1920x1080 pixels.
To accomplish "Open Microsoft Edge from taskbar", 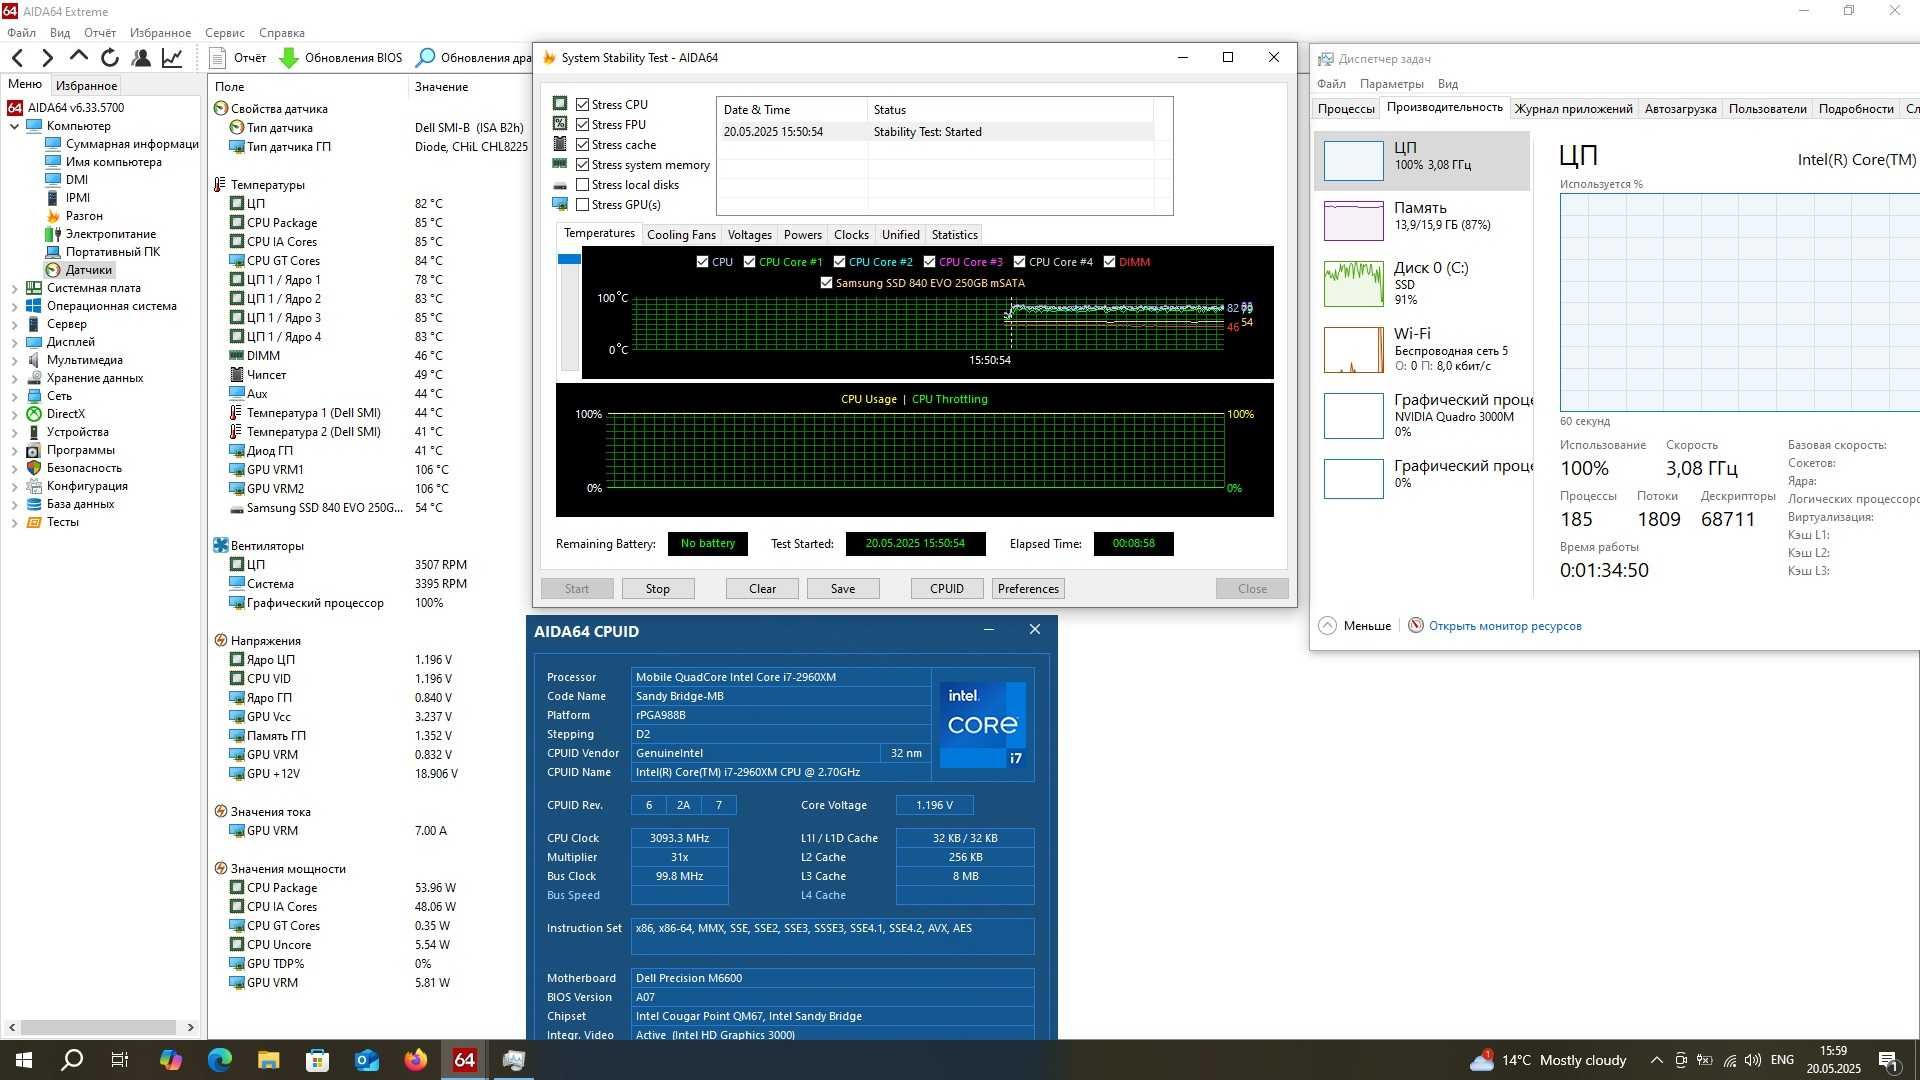I will click(x=219, y=1060).
